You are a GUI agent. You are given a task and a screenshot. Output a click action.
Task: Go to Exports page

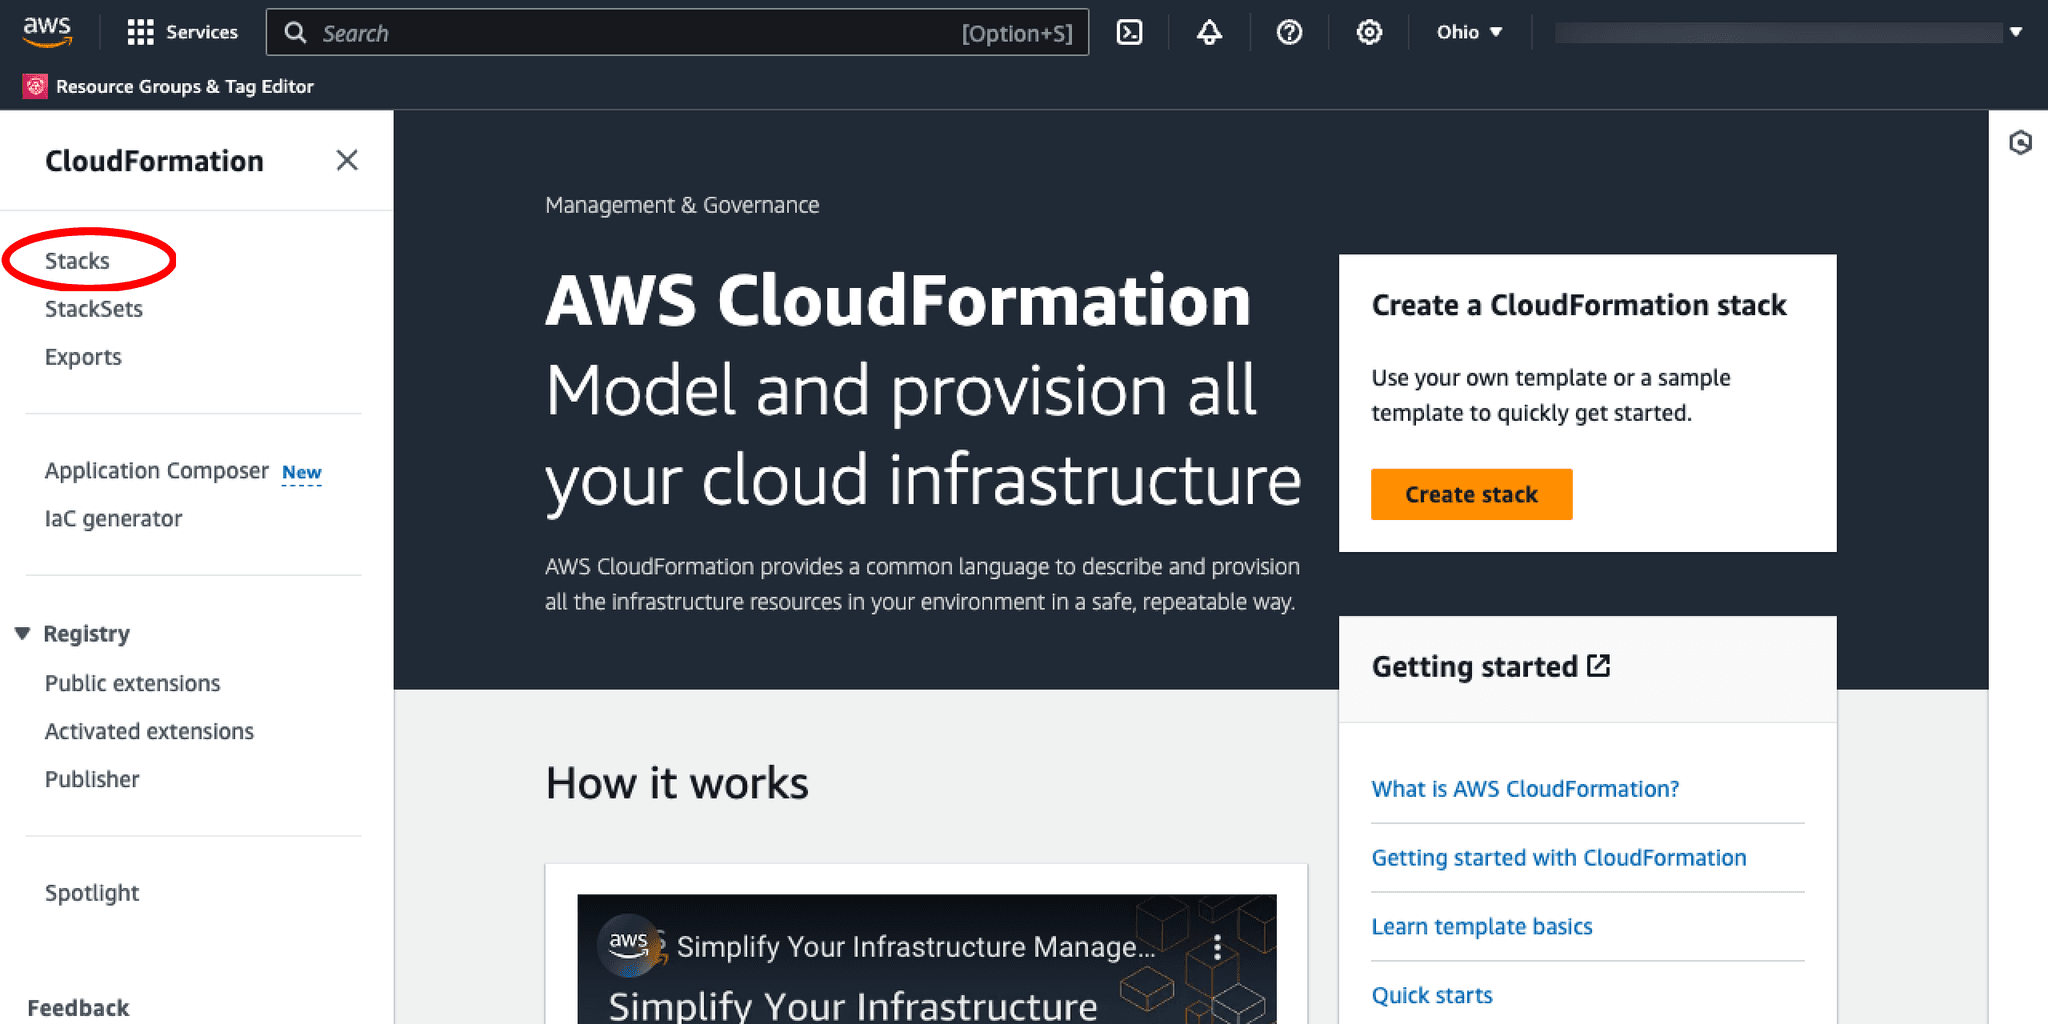pos(83,357)
